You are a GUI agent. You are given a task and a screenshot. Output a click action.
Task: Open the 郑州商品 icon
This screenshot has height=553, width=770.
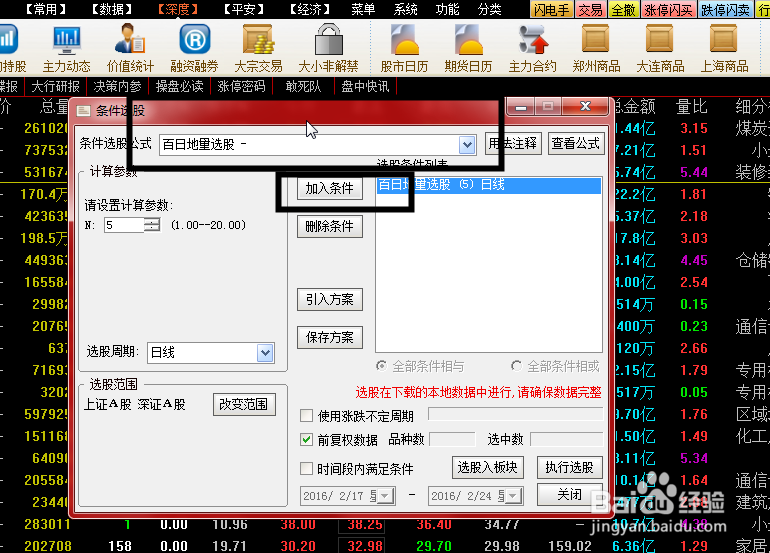[x=596, y=47]
